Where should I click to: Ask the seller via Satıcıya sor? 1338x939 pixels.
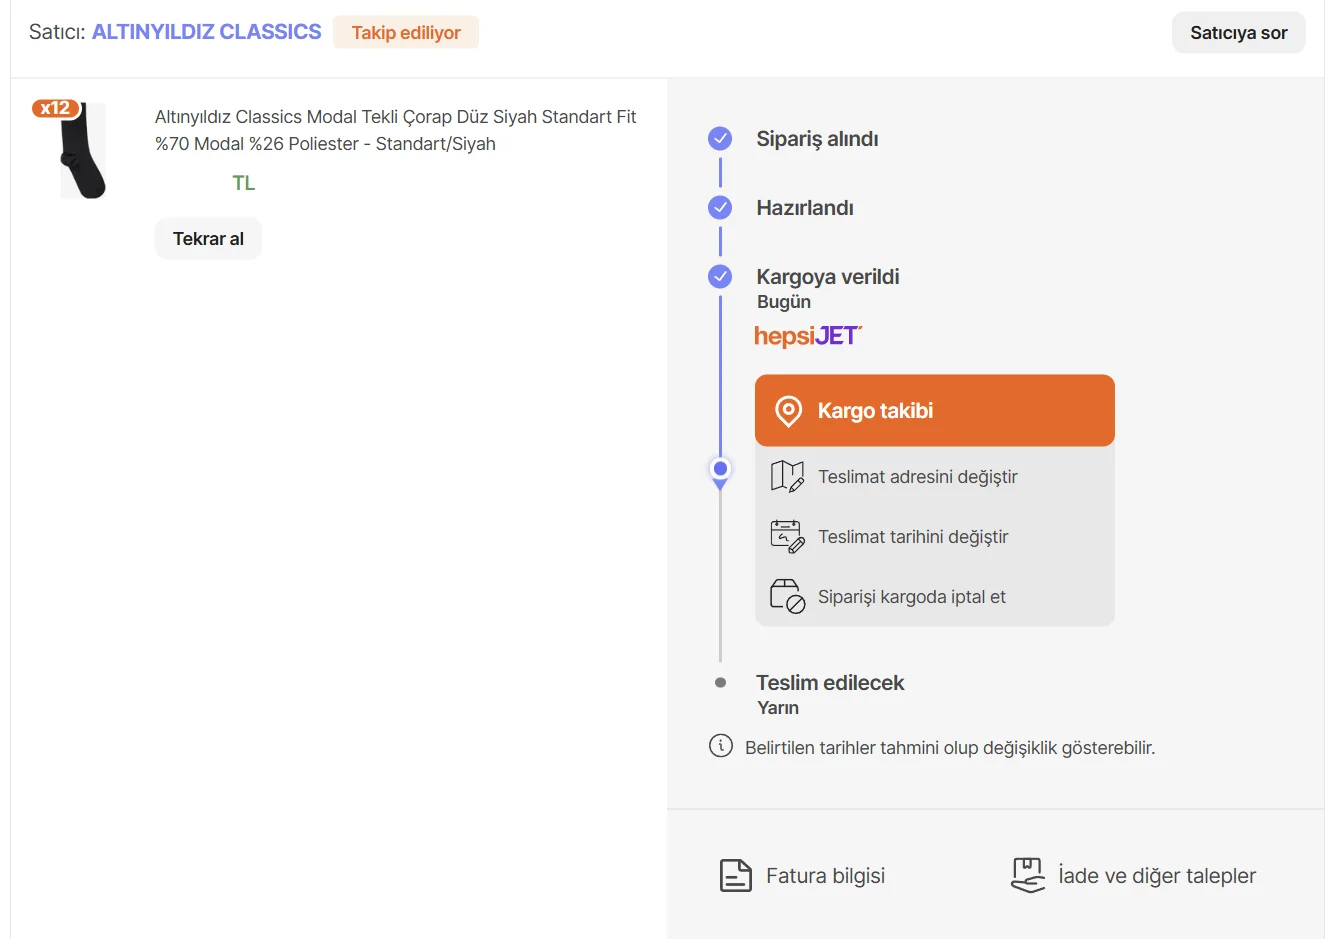(x=1238, y=33)
